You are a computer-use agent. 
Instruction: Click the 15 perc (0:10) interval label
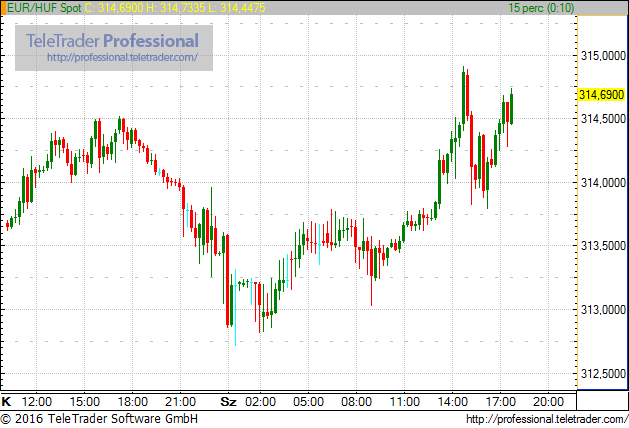coord(541,8)
